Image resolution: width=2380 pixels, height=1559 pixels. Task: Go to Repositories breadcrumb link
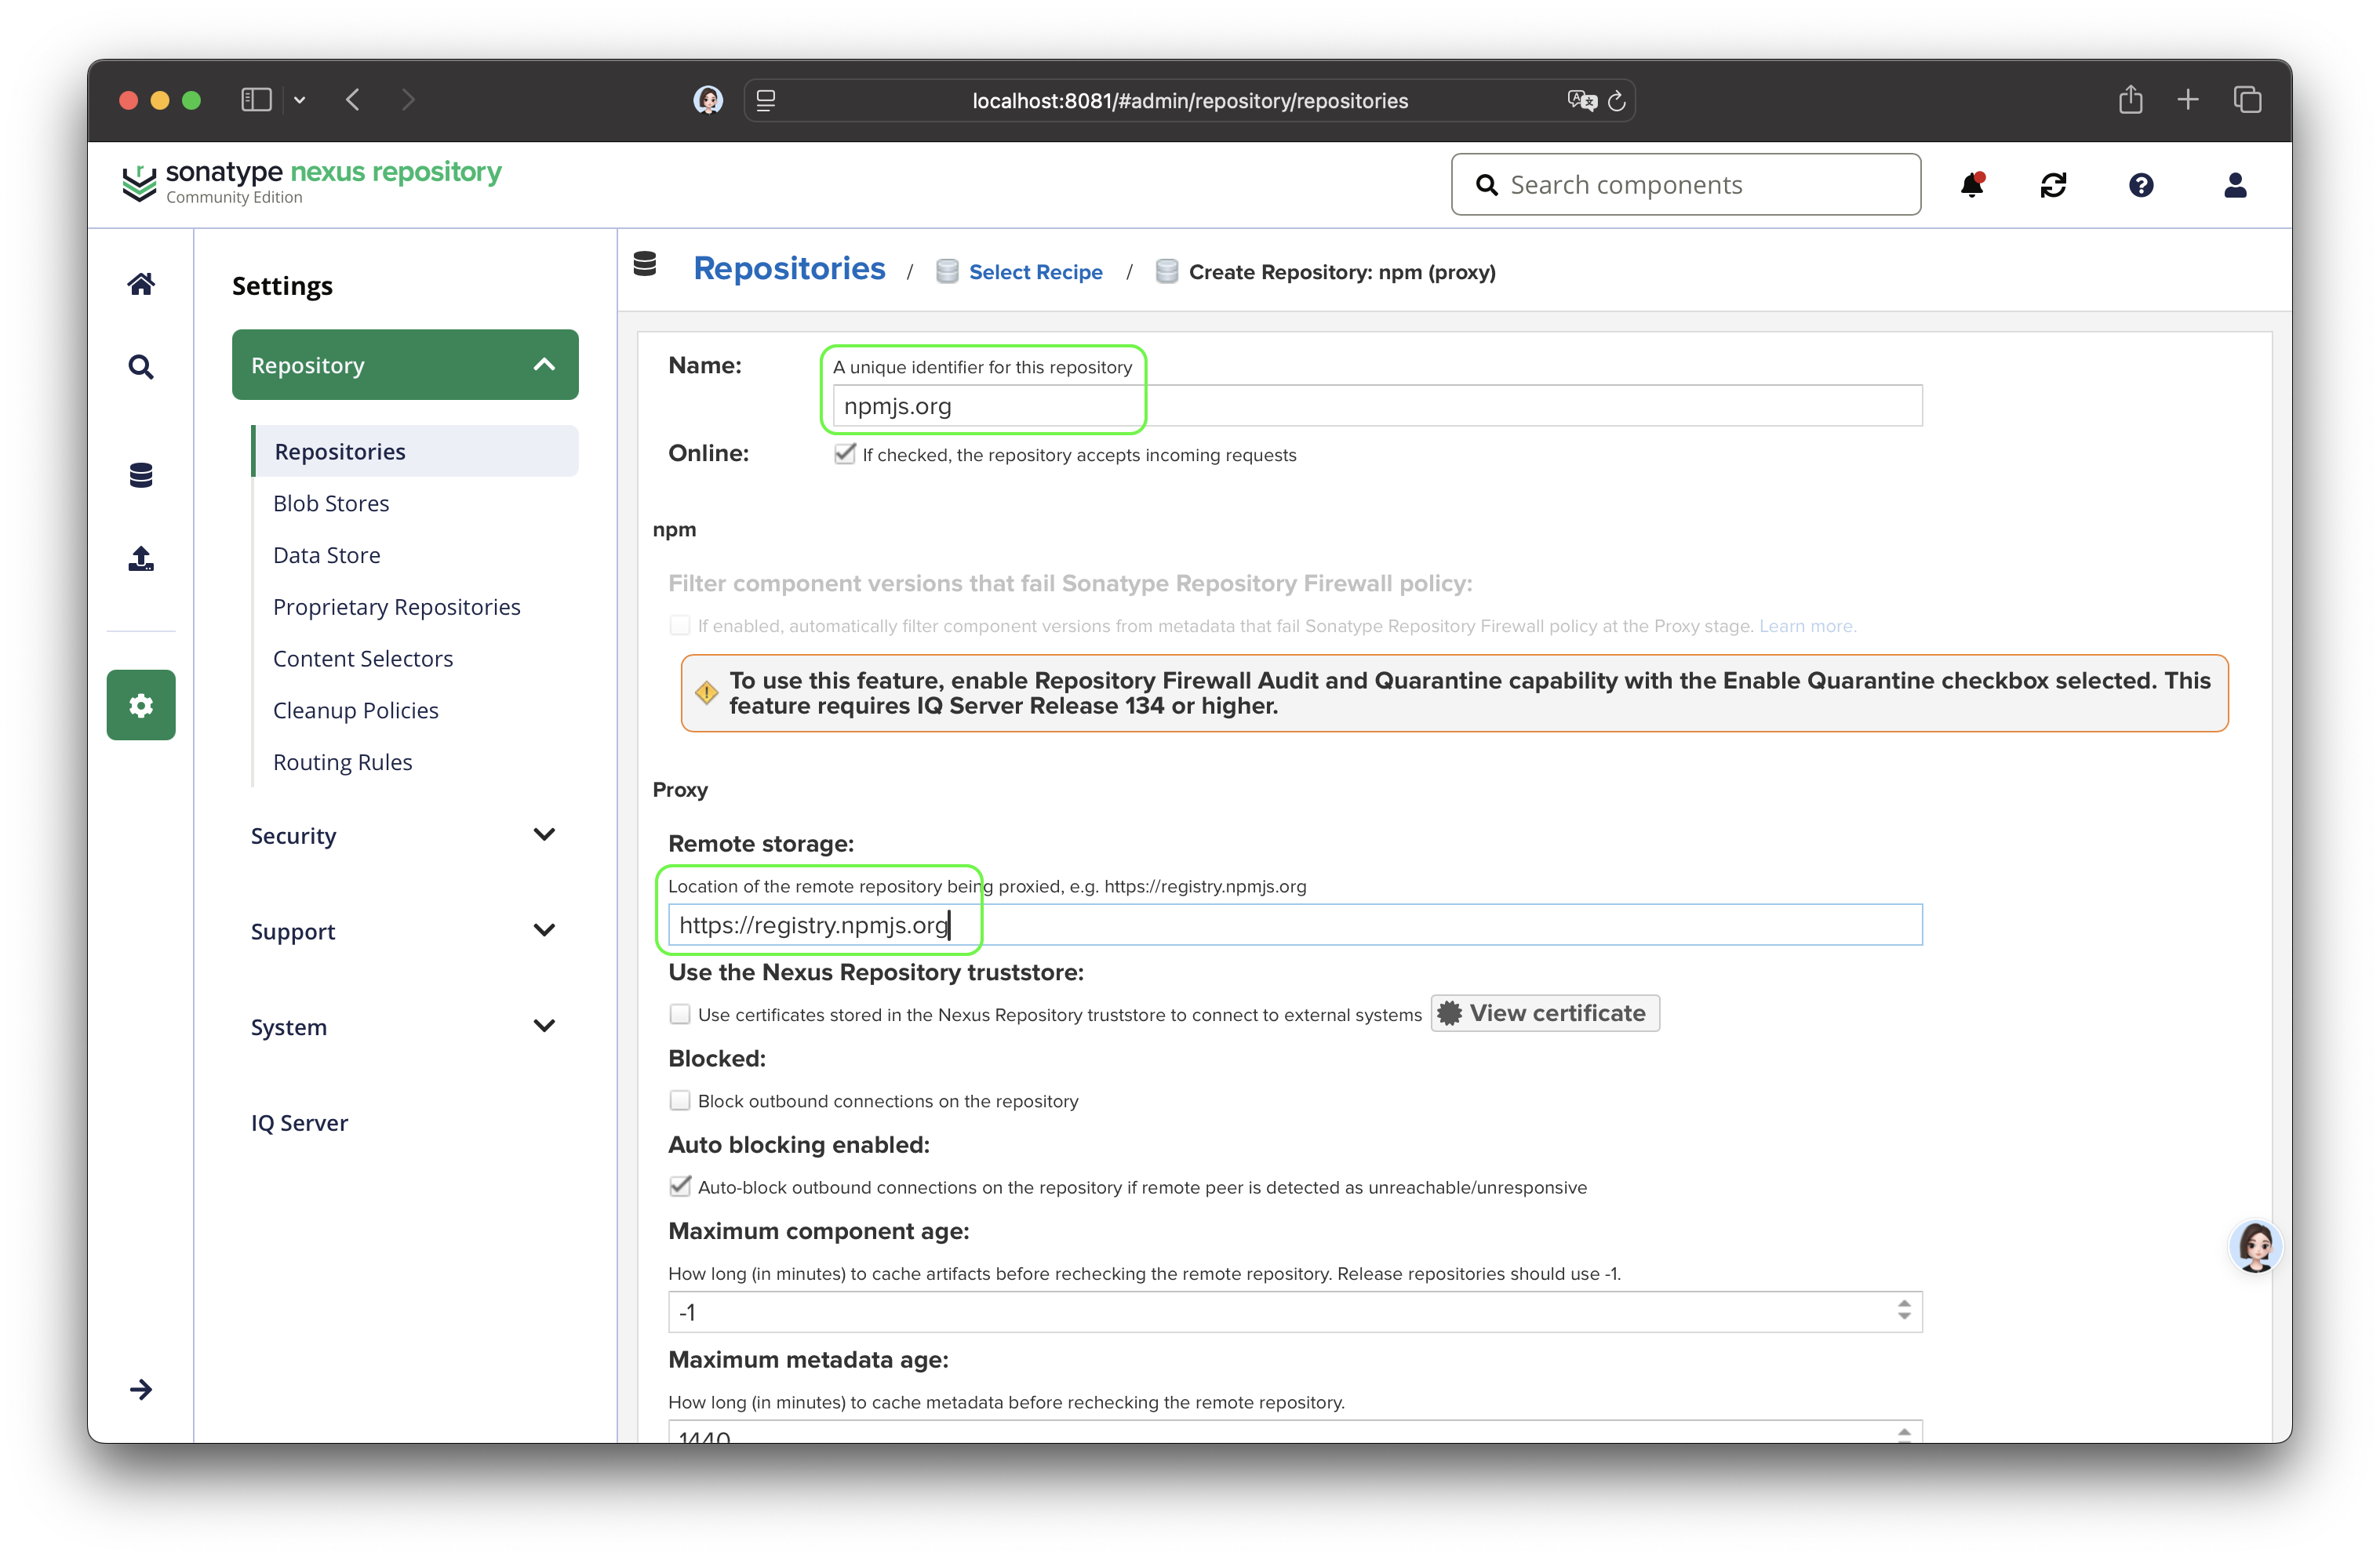[x=789, y=268]
